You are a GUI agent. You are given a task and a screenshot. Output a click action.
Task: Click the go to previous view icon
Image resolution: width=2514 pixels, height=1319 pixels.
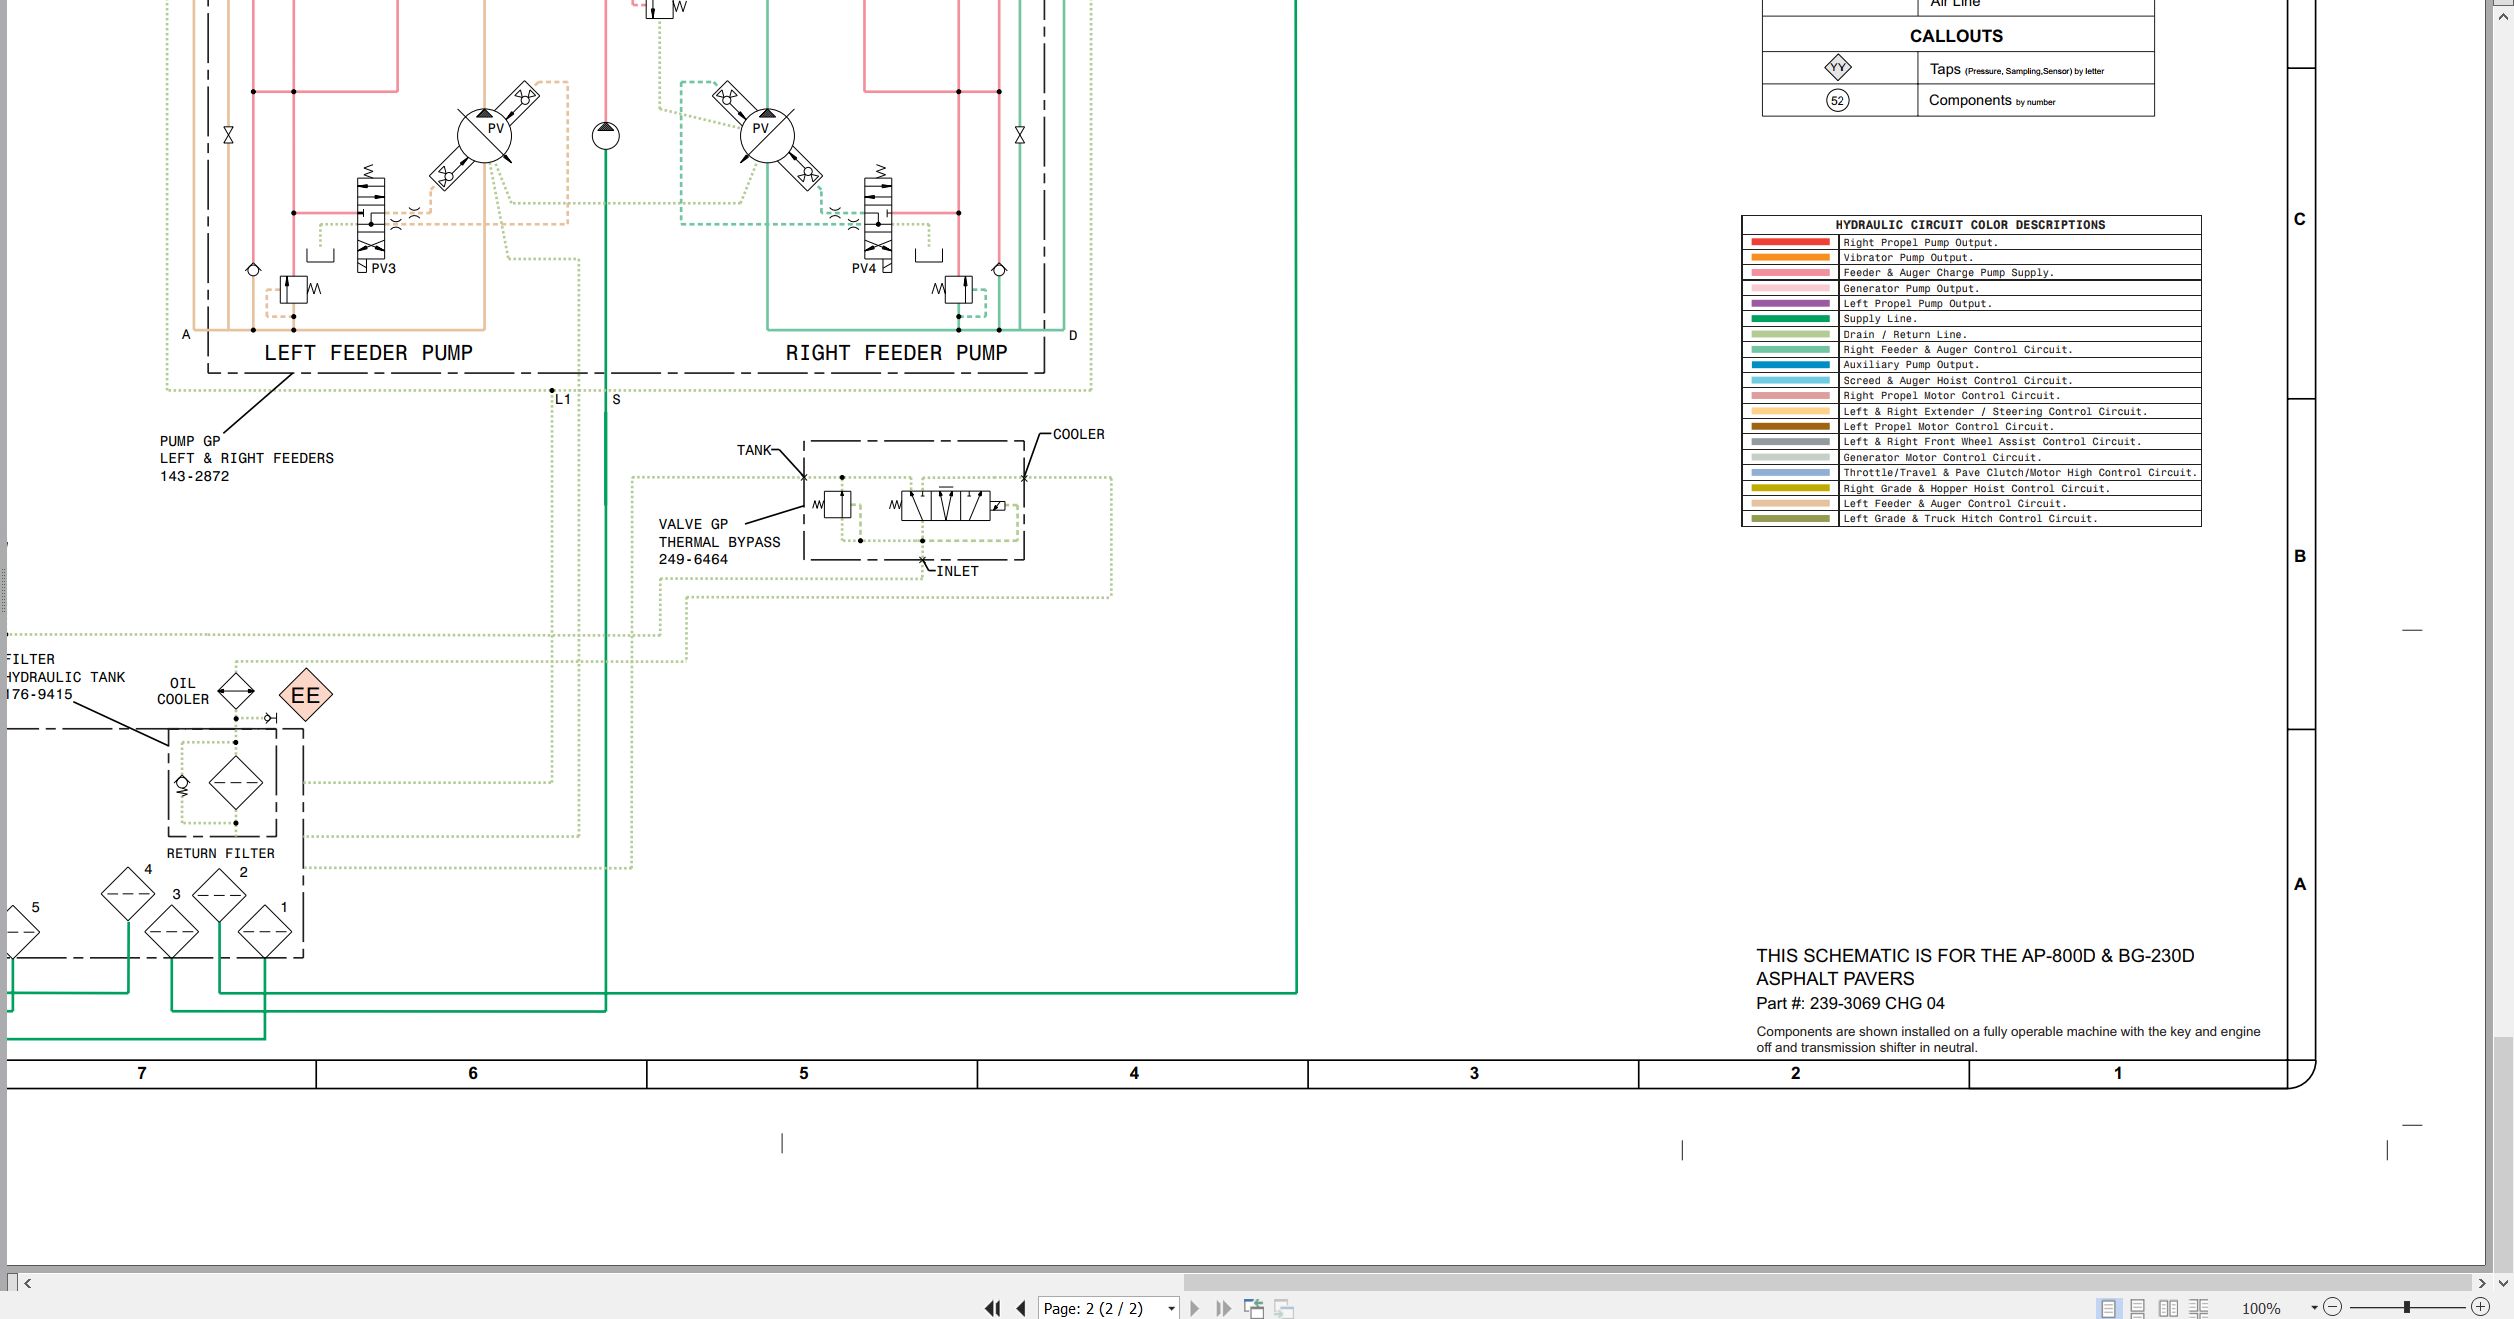pyautogui.click(x=1254, y=1308)
